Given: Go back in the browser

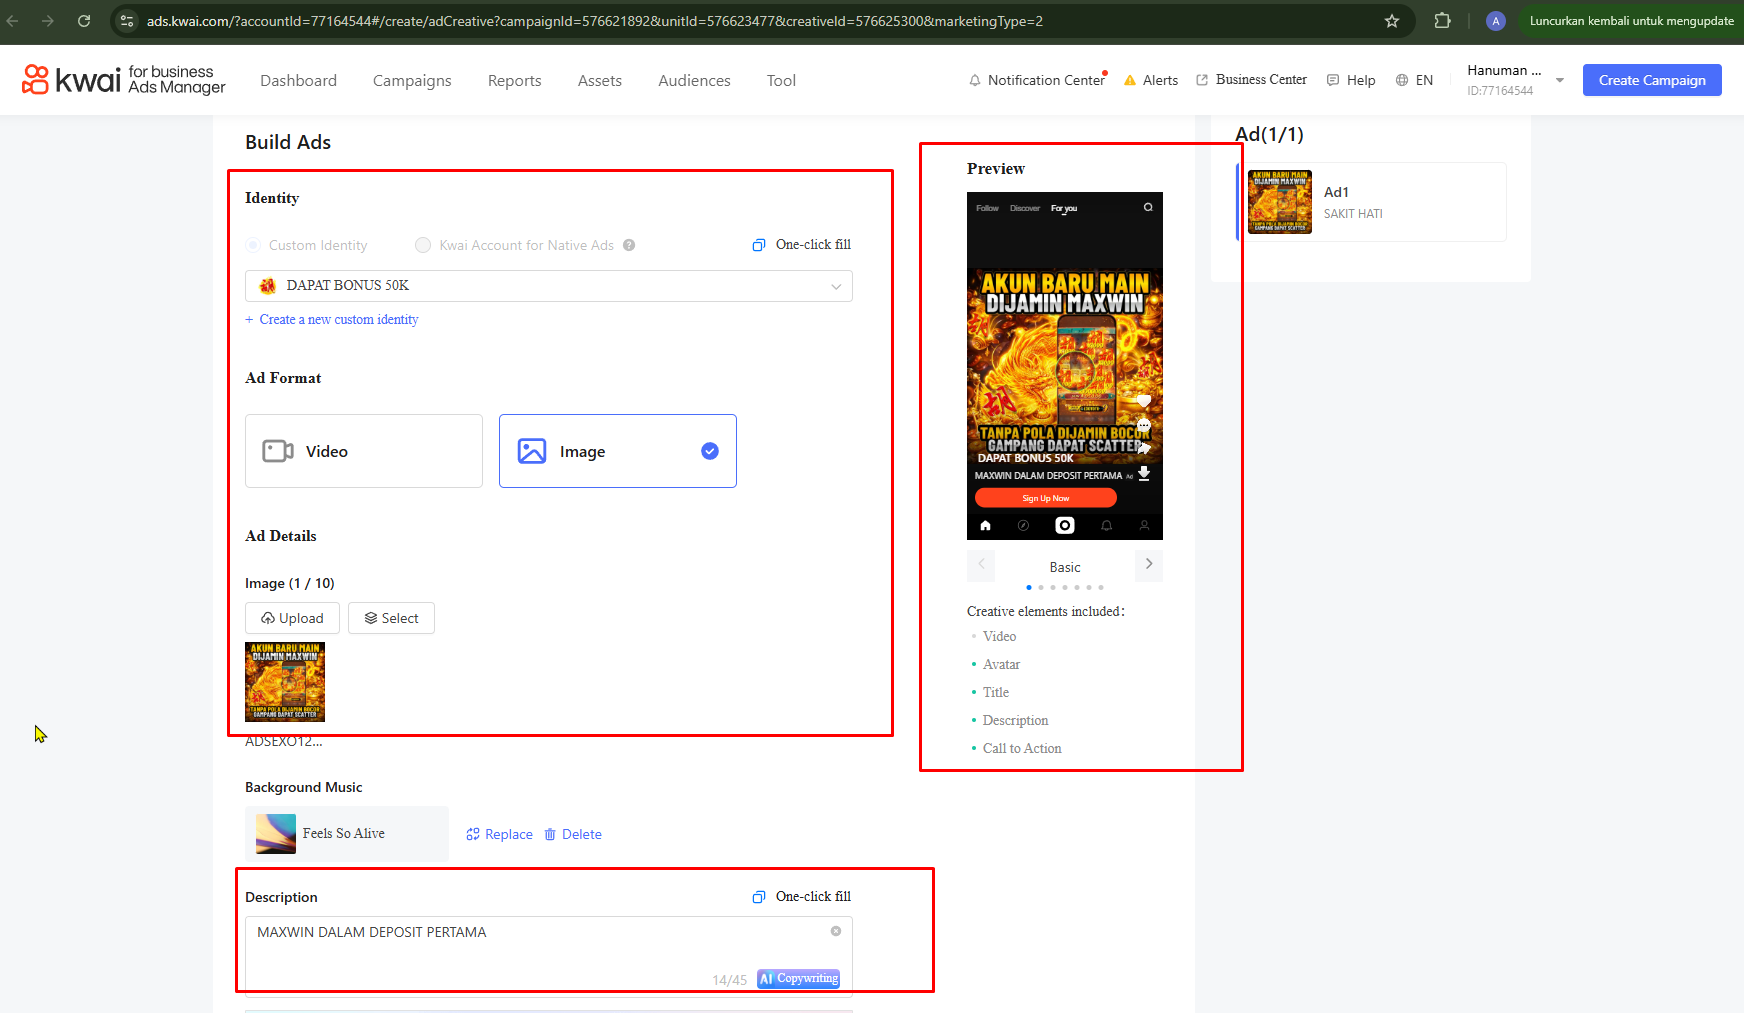Looking at the screenshot, I should [12, 21].
